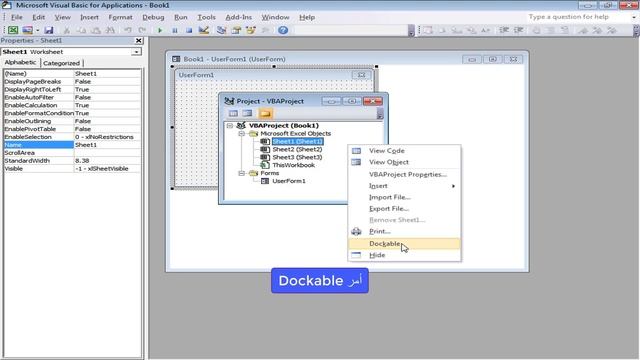Click the Cut scissors icon
The width and height of the screenshot is (640, 360).
pyautogui.click(x=67, y=30)
